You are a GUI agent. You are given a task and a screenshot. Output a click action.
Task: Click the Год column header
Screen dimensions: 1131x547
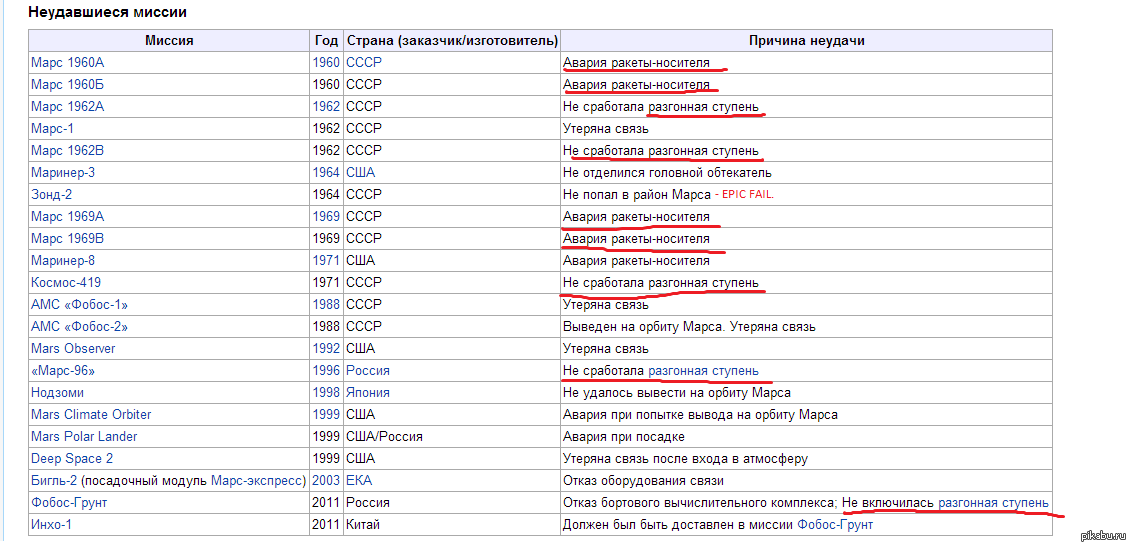tap(326, 40)
